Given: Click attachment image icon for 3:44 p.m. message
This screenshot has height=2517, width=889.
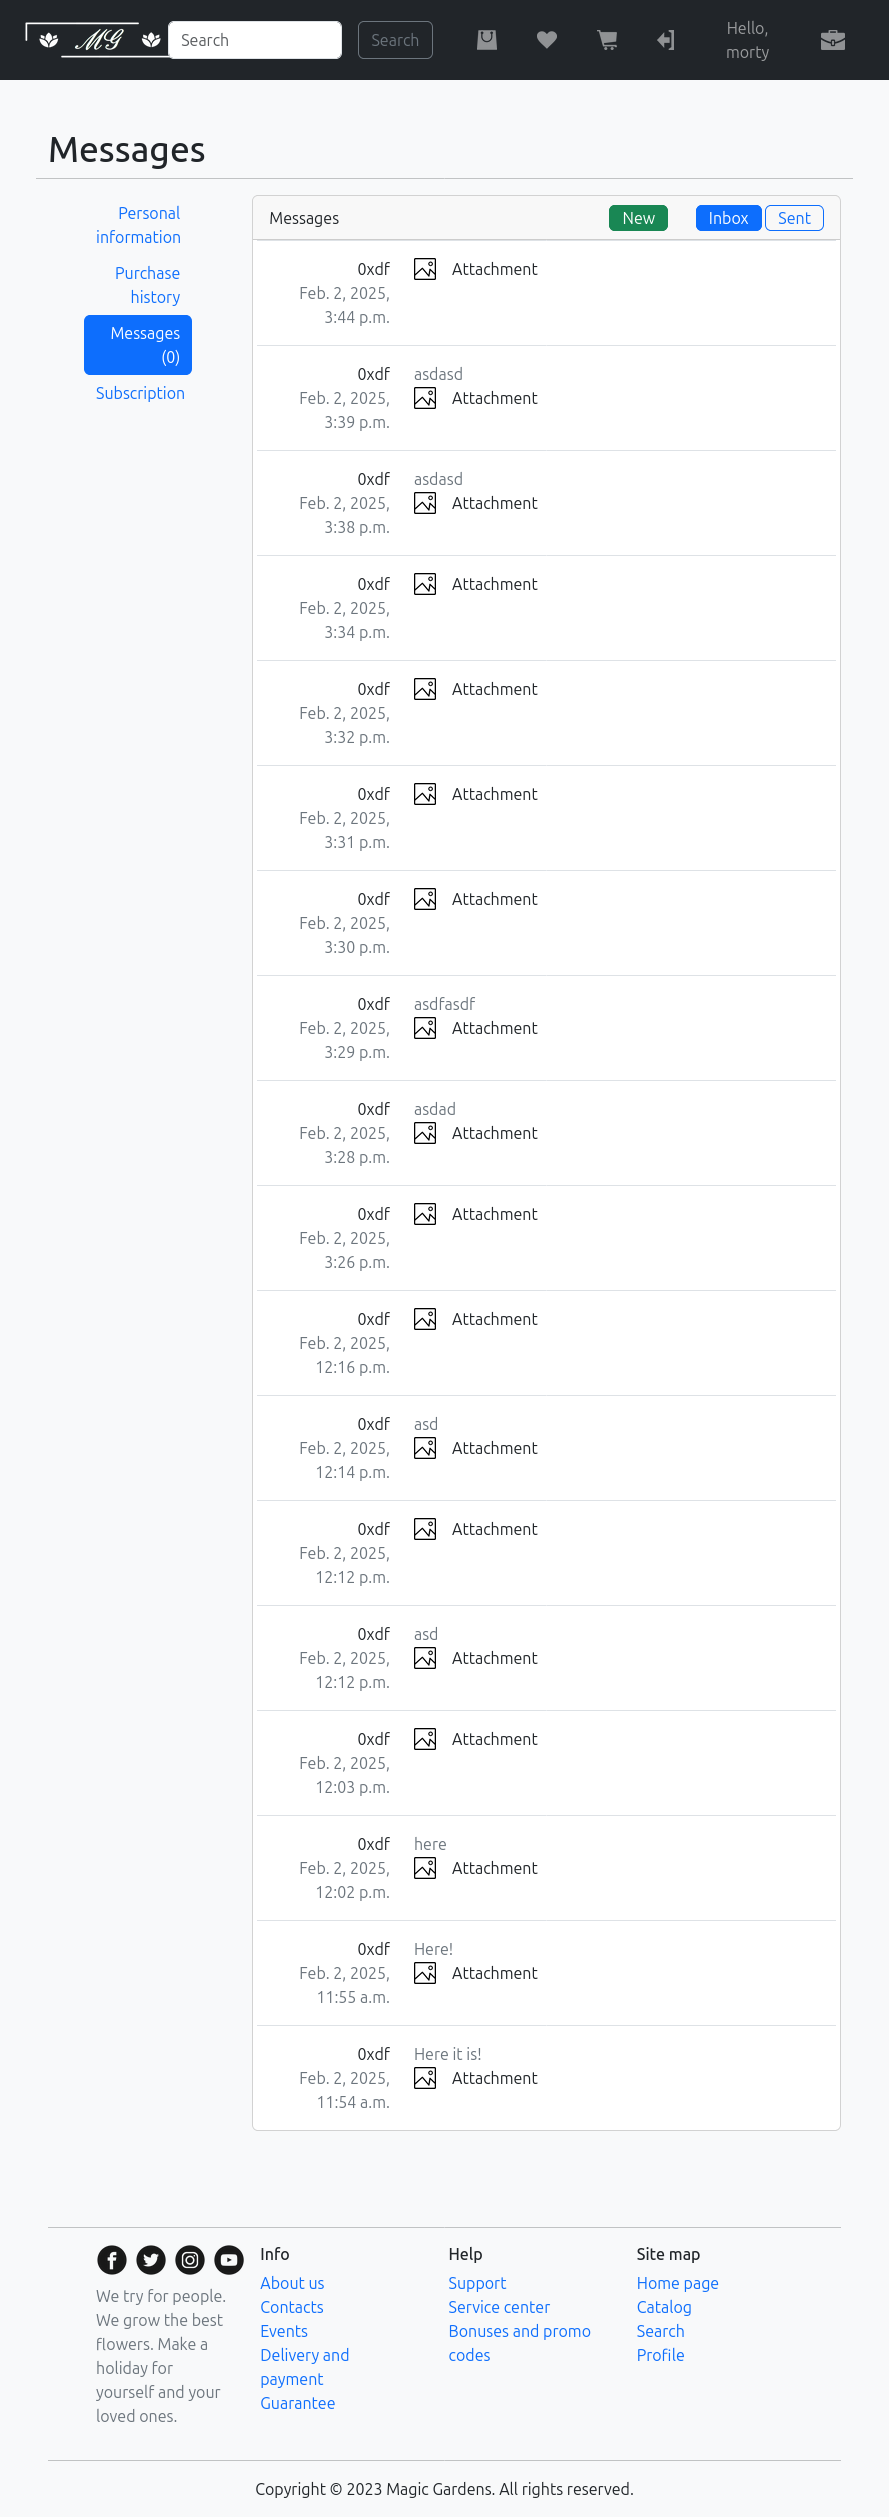Looking at the screenshot, I should click(425, 269).
